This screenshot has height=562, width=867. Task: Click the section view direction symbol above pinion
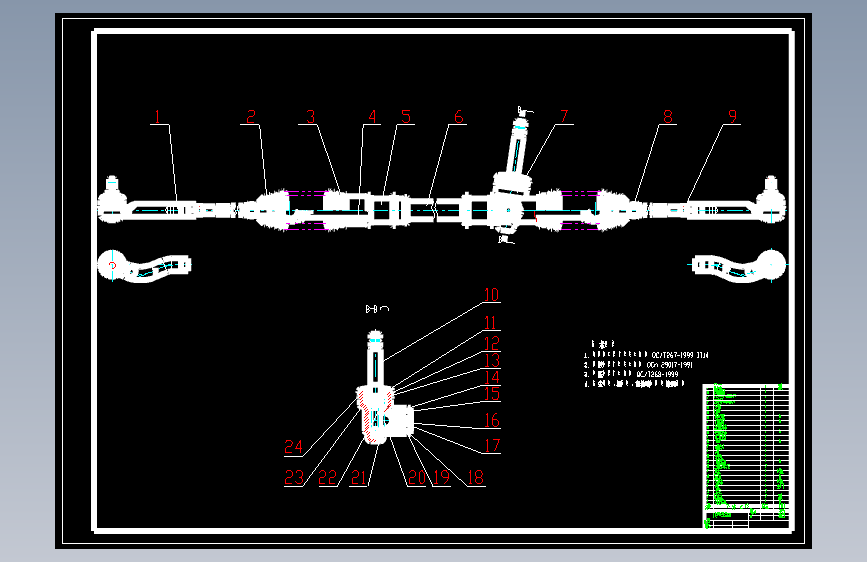pos(377,309)
